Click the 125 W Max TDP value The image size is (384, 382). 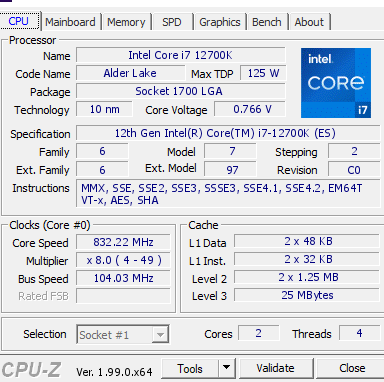[x=263, y=73]
